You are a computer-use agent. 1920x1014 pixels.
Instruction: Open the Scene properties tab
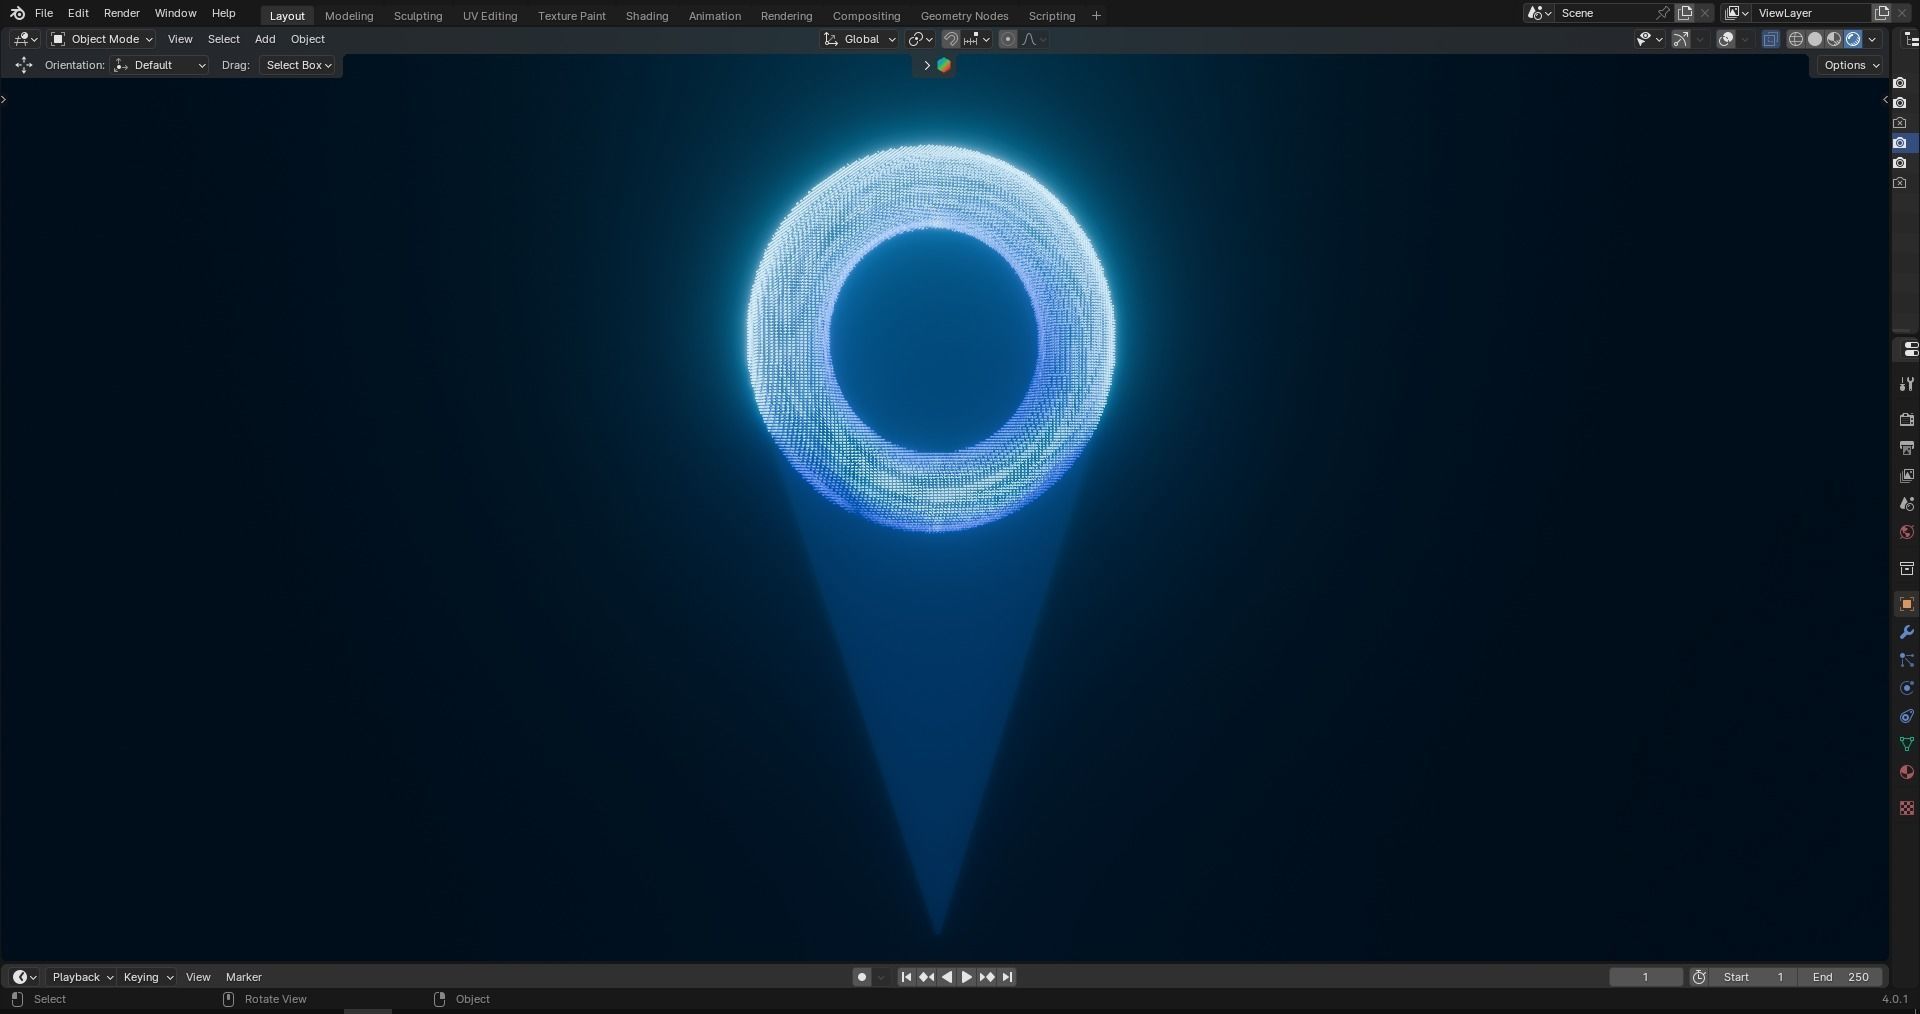[1907, 504]
